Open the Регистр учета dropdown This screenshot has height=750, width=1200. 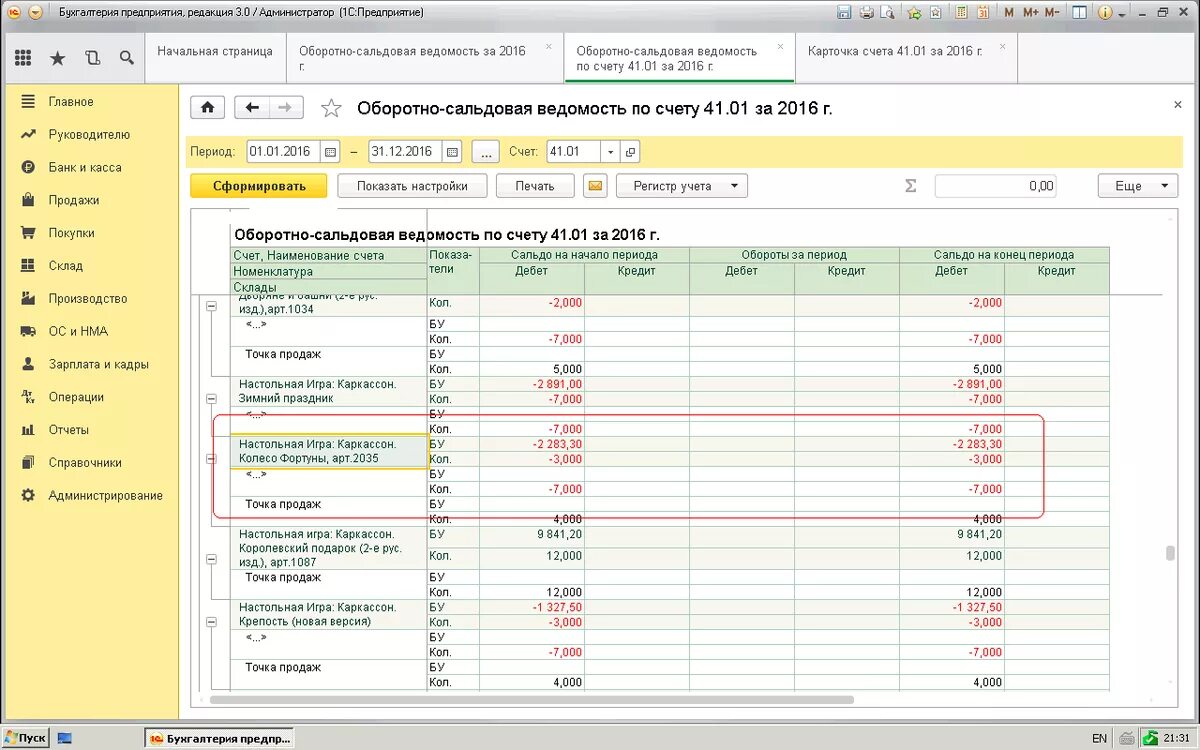pyautogui.click(x=682, y=186)
